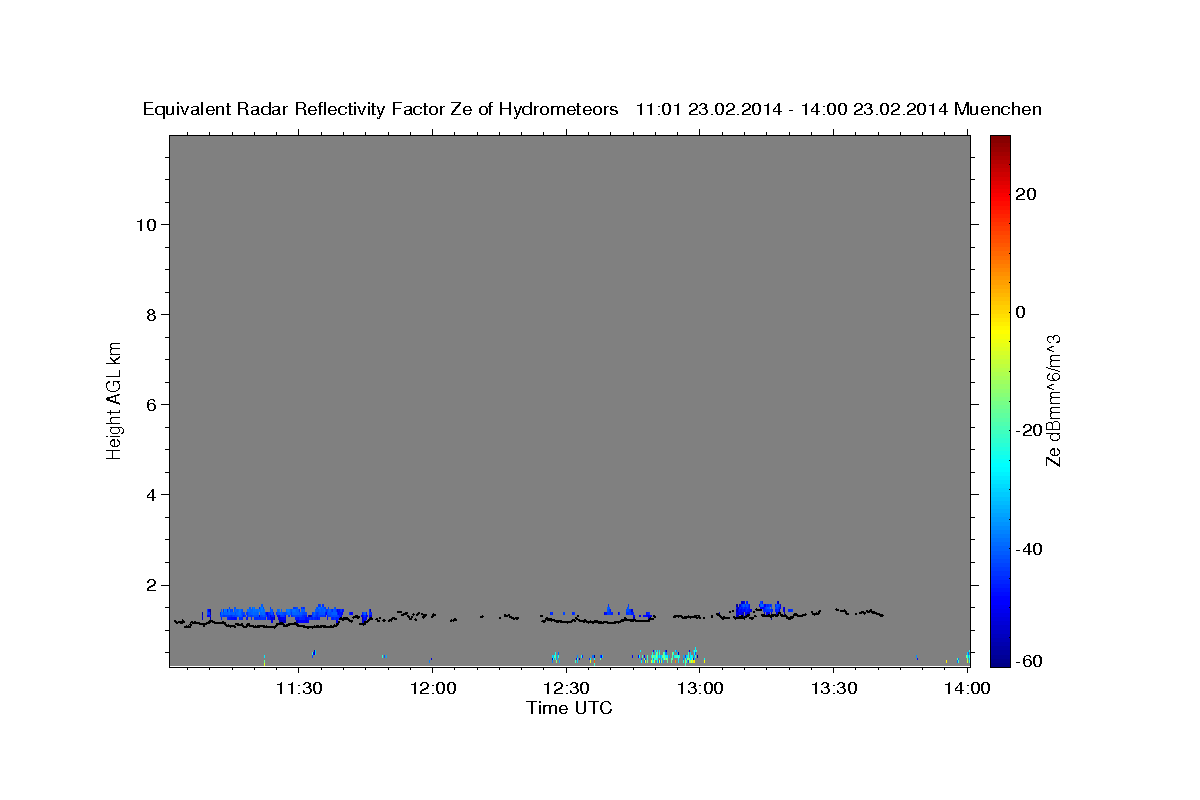
Task: Click the cyan-yellow low-level echo near 12:55
Action: [668, 656]
